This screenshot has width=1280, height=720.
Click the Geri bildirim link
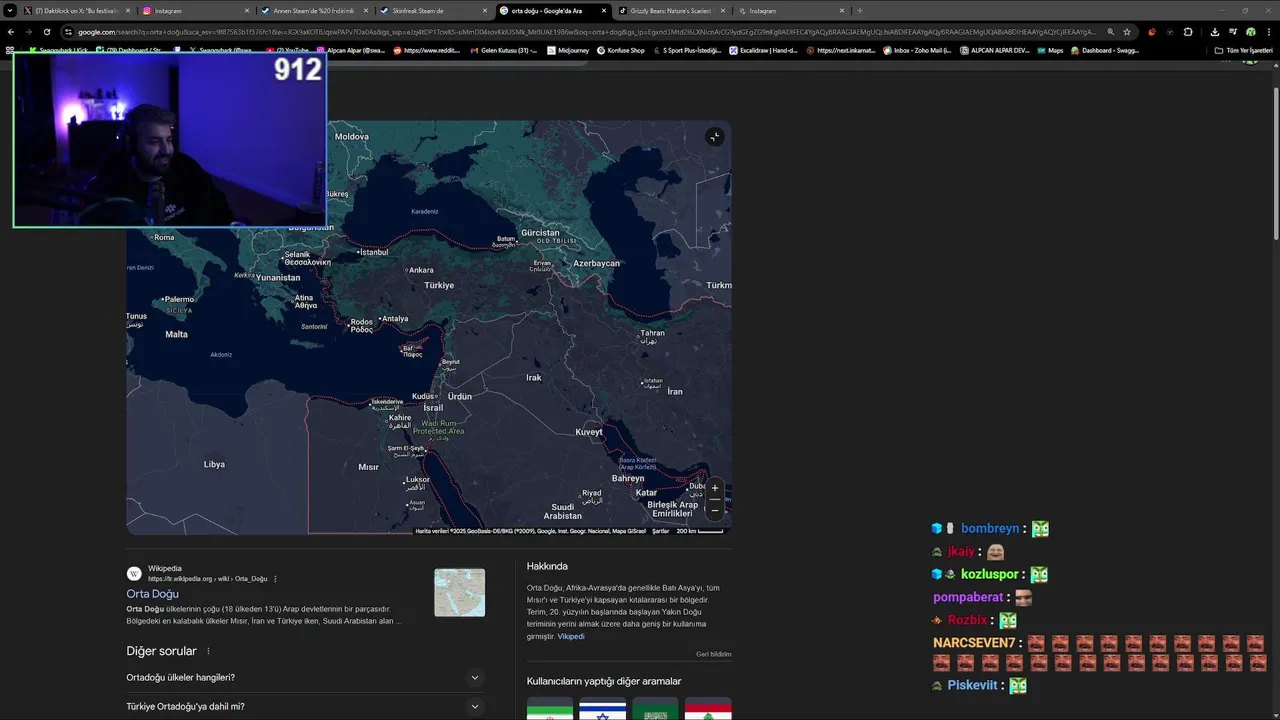[x=714, y=654]
